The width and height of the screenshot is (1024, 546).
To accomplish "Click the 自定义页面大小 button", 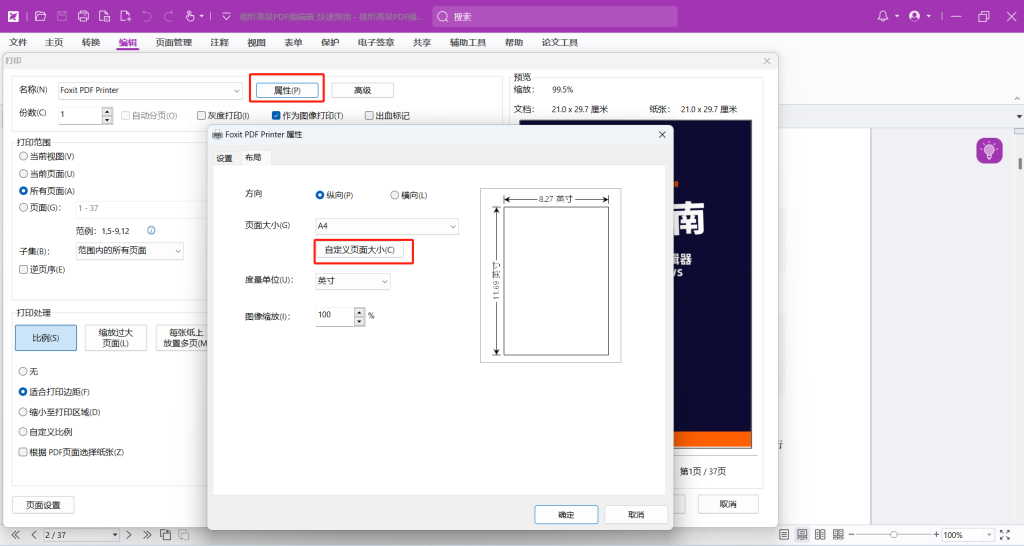I will [359, 250].
